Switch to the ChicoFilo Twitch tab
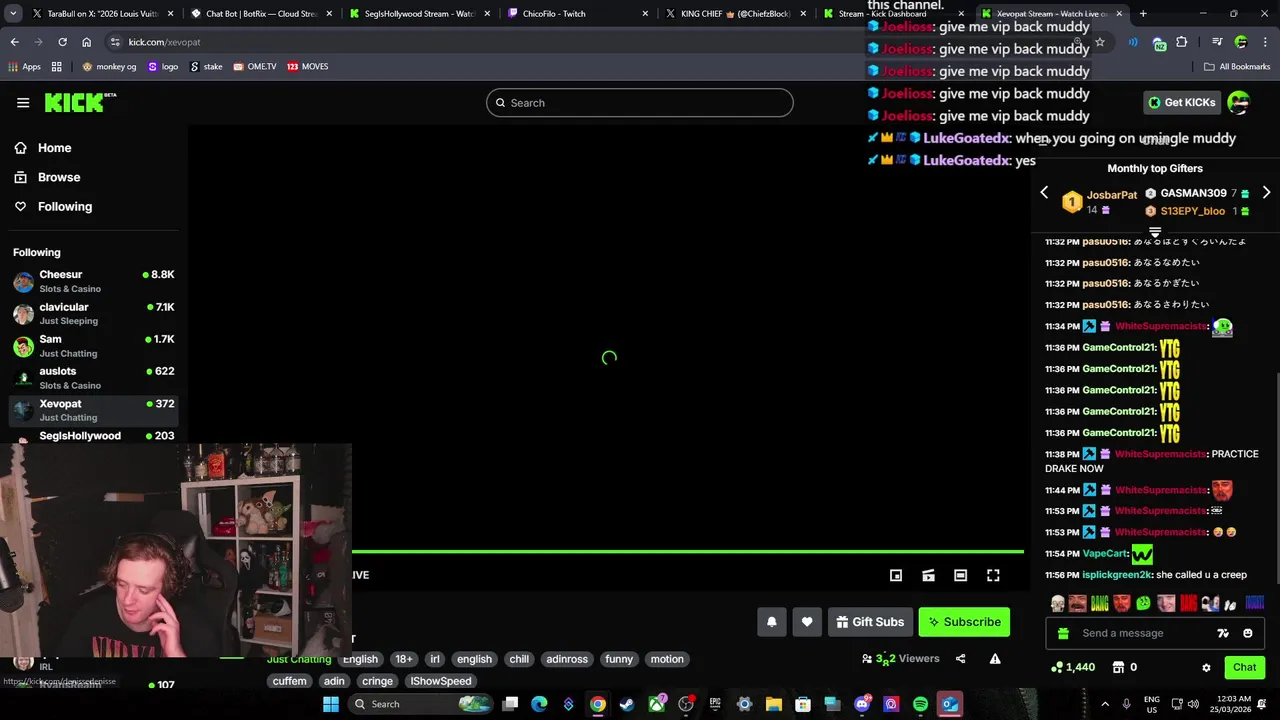The image size is (1280, 720). tap(578, 14)
